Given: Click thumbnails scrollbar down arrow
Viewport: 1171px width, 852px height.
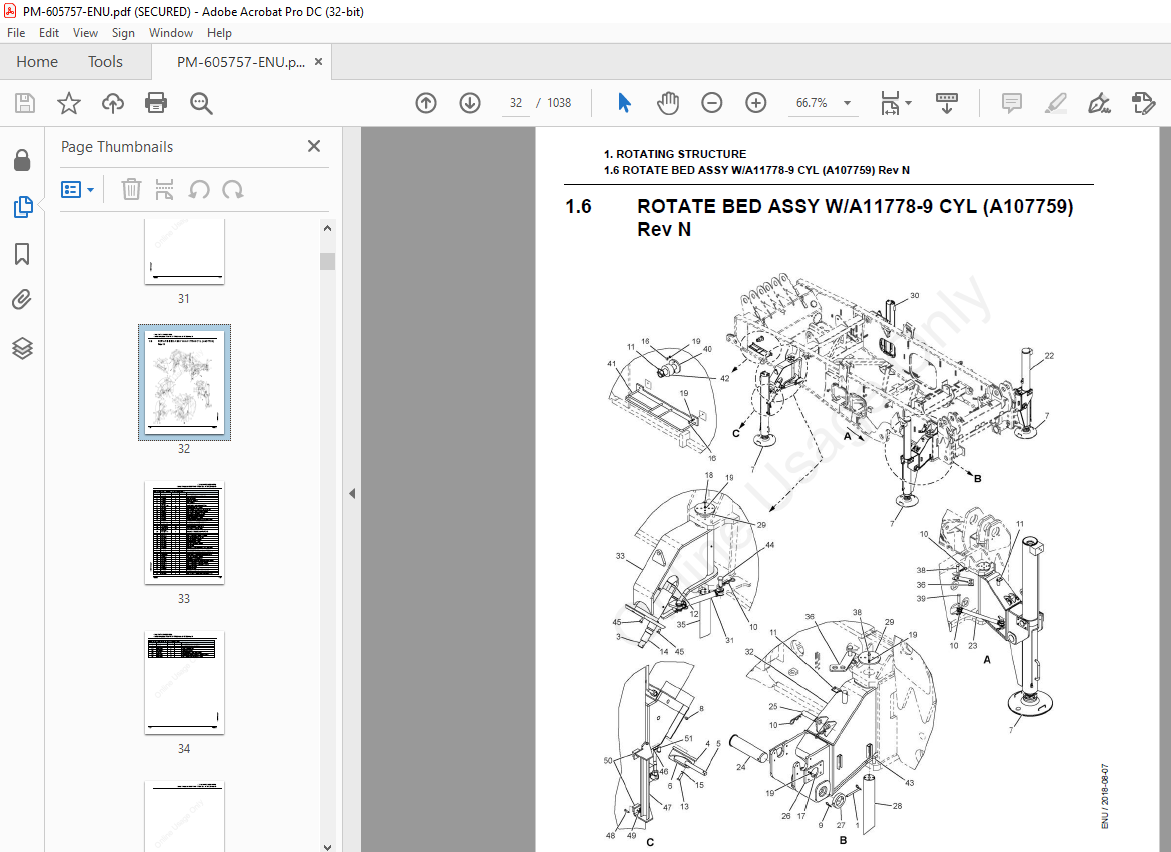Looking at the screenshot, I should click(x=327, y=846).
